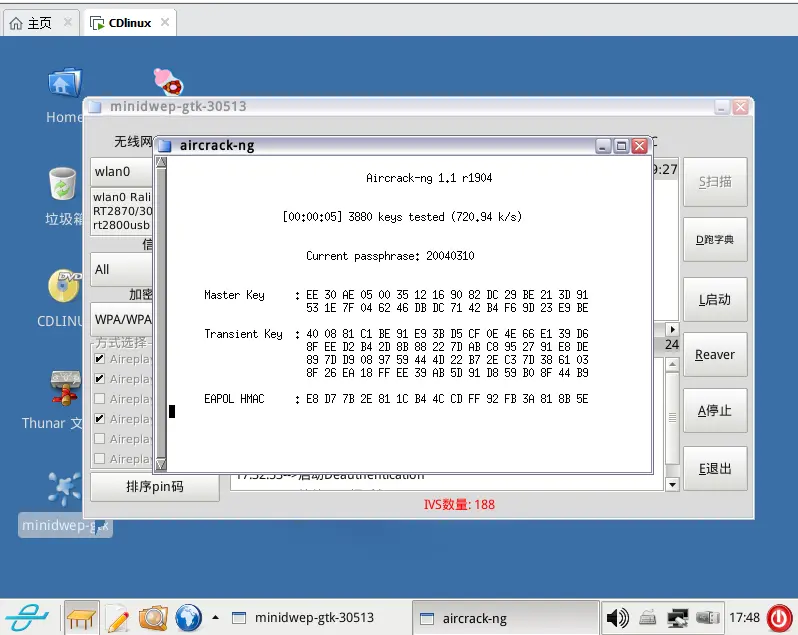Viewport: 798px width, 635px height.
Task: Select the minidwep-gtk desktop launcher icon
Action: tap(64, 488)
